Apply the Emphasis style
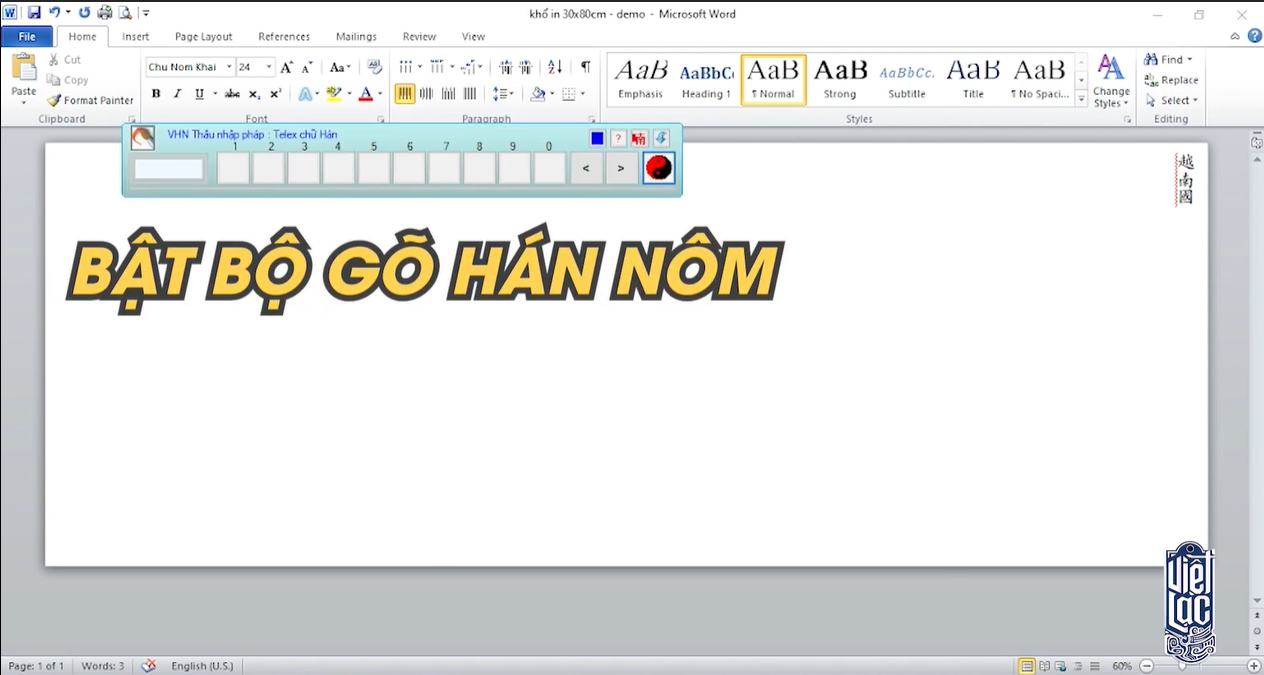The height and width of the screenshot is (675, 1264). [640, 80]
